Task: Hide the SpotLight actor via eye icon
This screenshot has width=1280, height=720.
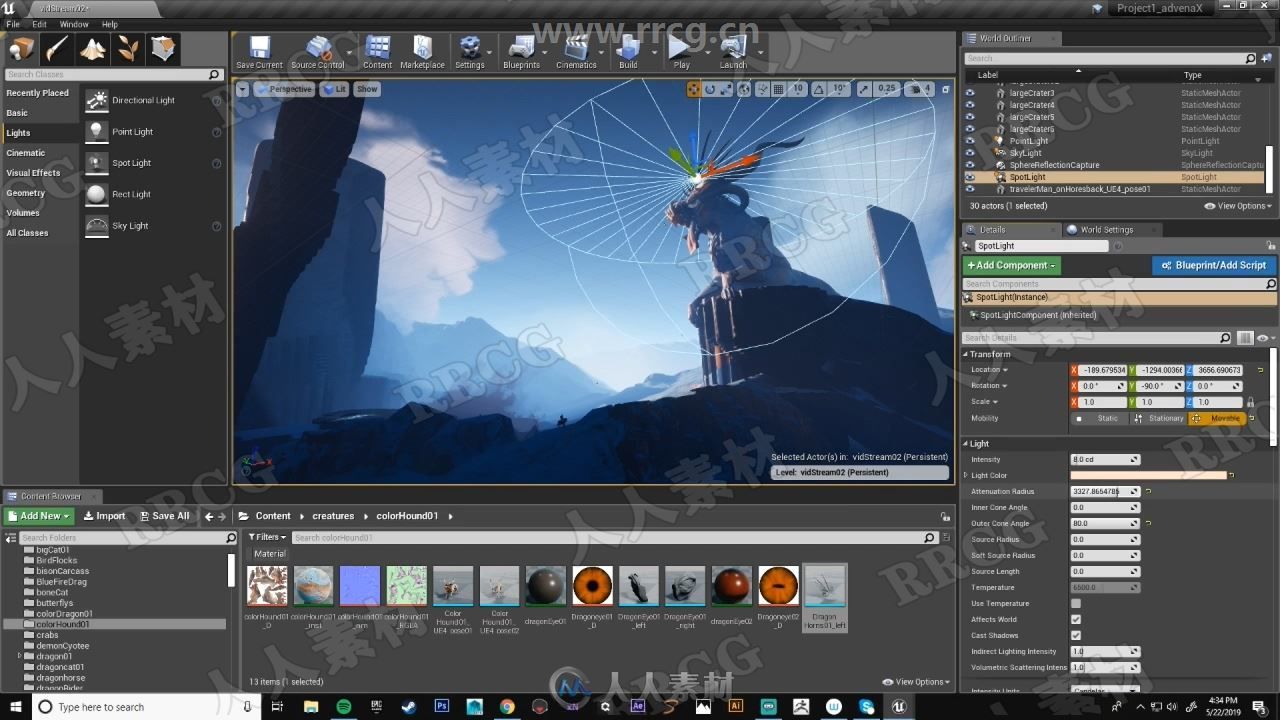Action: click(x=969, y=177)
